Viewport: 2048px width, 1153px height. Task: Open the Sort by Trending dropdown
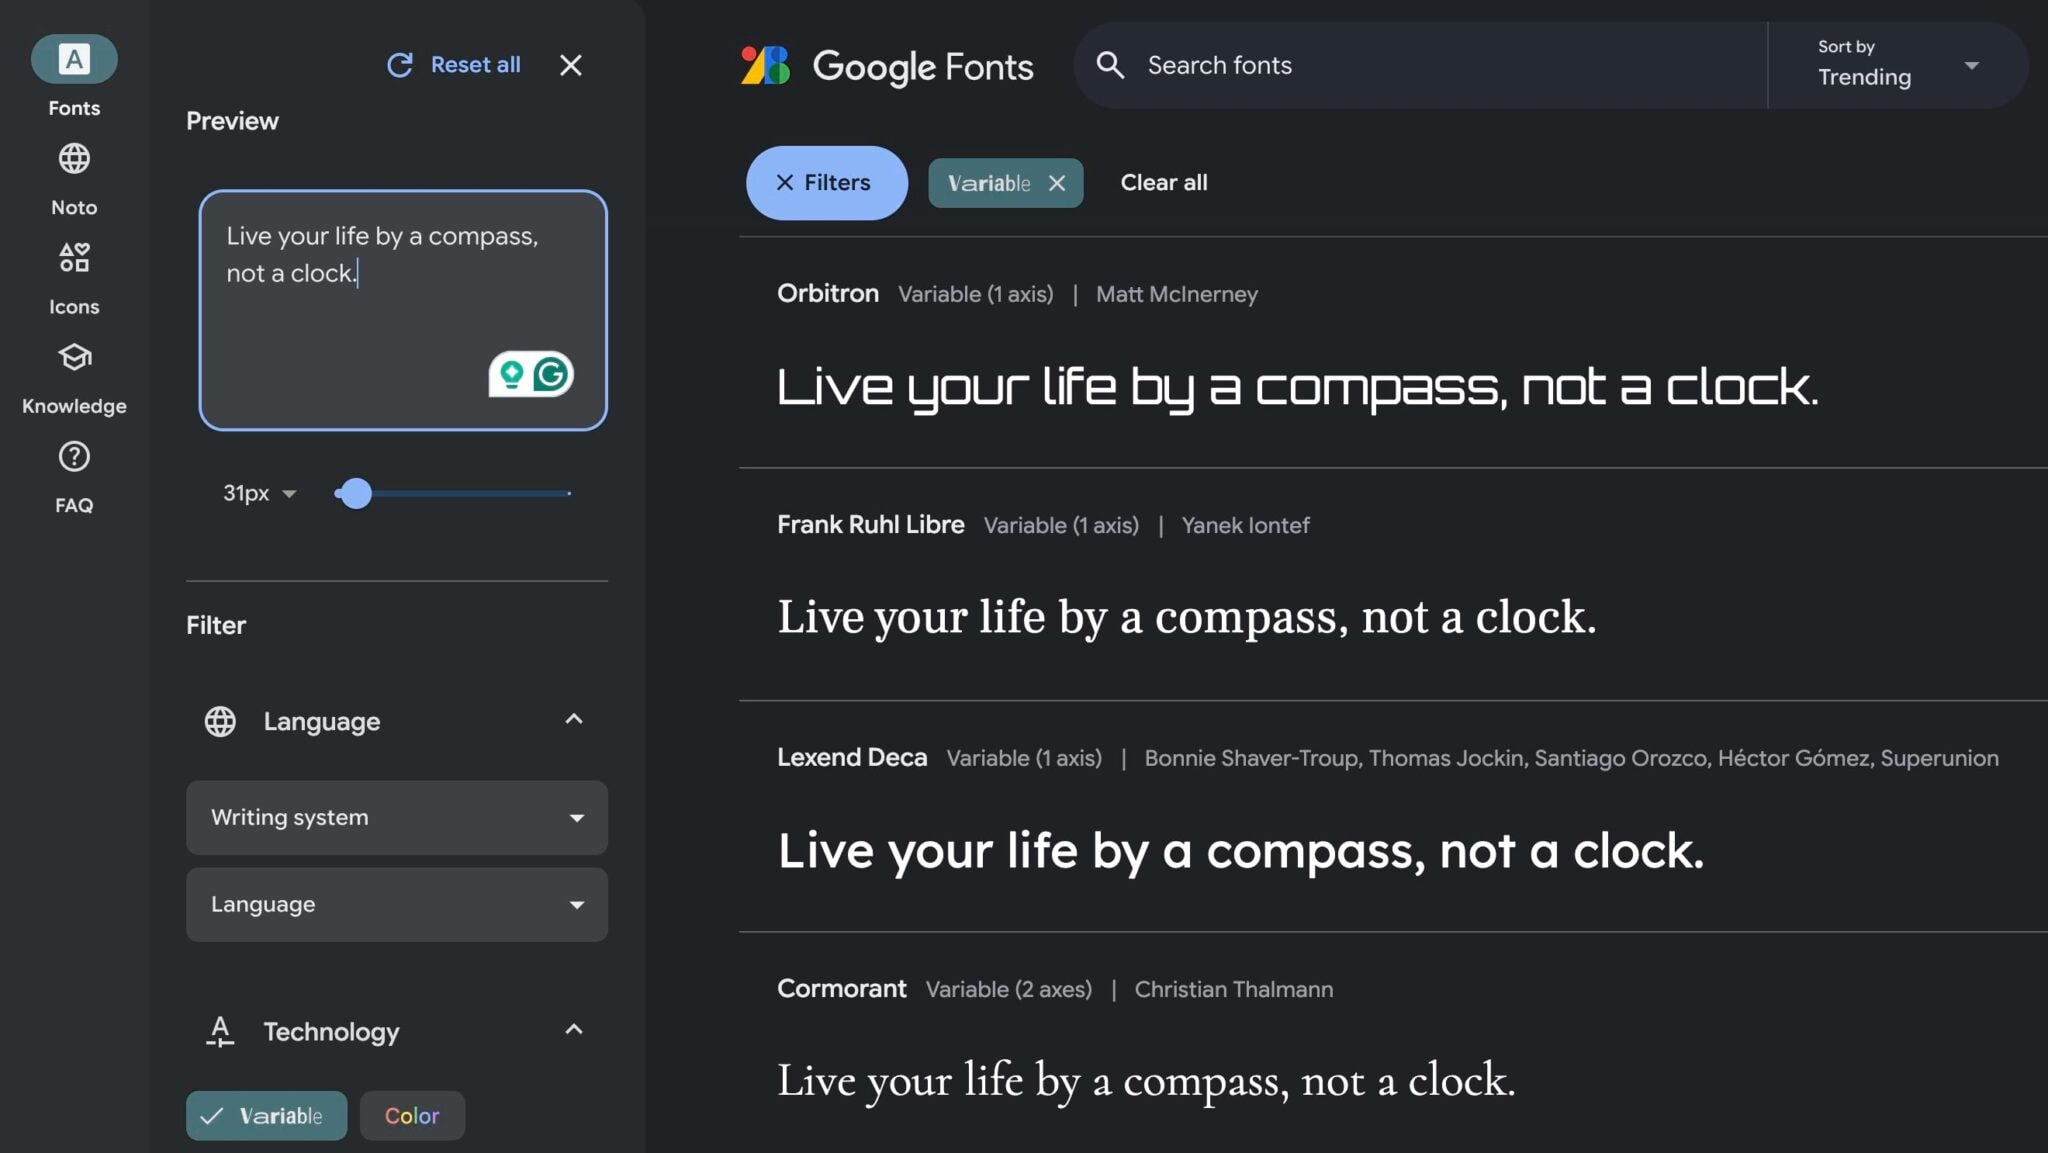(x=1896, y=65)
